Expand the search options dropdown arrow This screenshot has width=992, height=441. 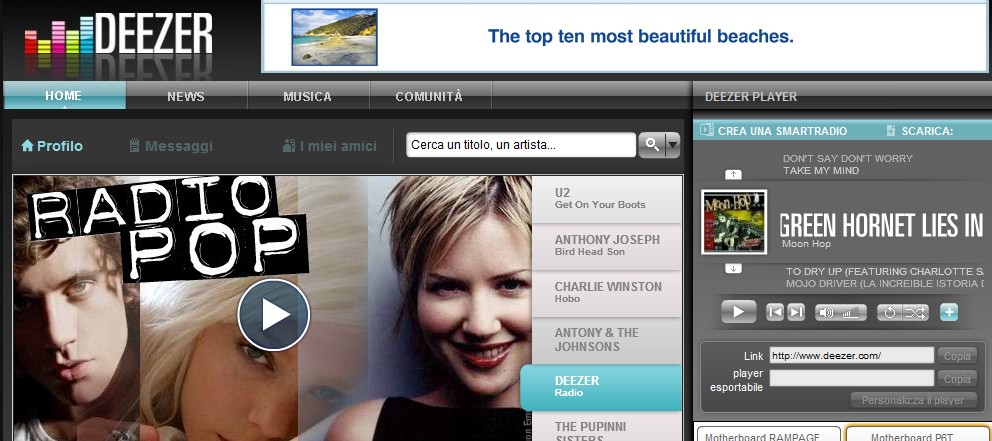(673, 145)
